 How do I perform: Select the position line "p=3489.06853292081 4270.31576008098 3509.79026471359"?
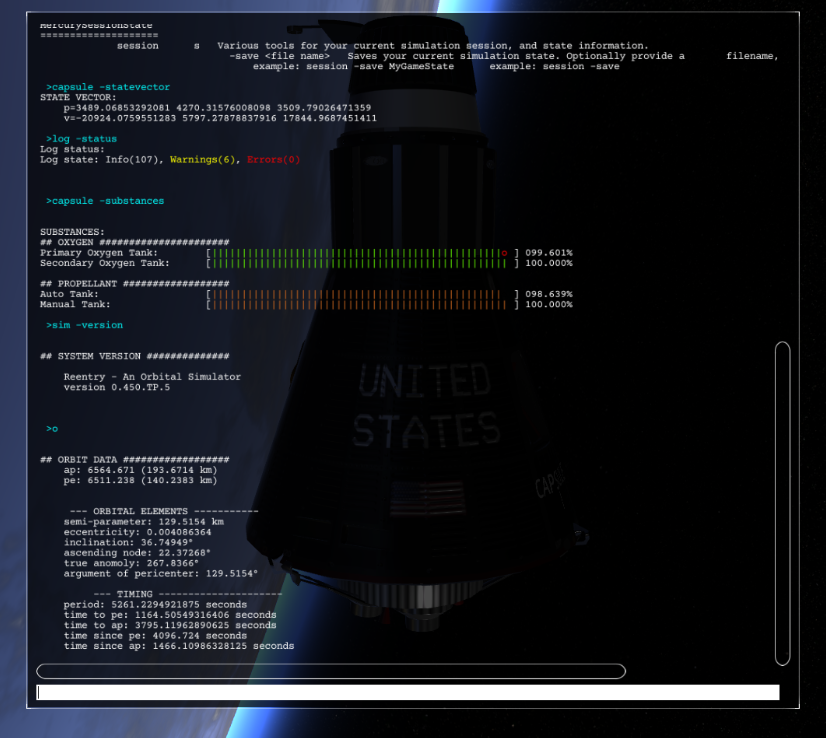point(218,108)
